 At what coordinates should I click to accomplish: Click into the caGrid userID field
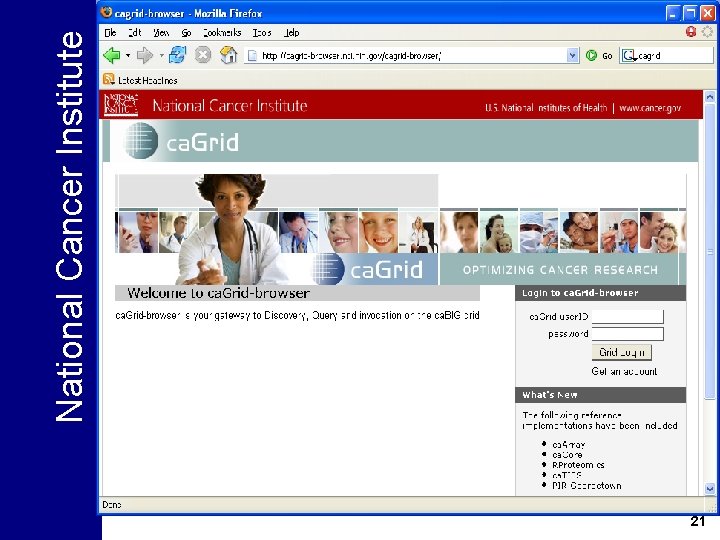(628, 316)
